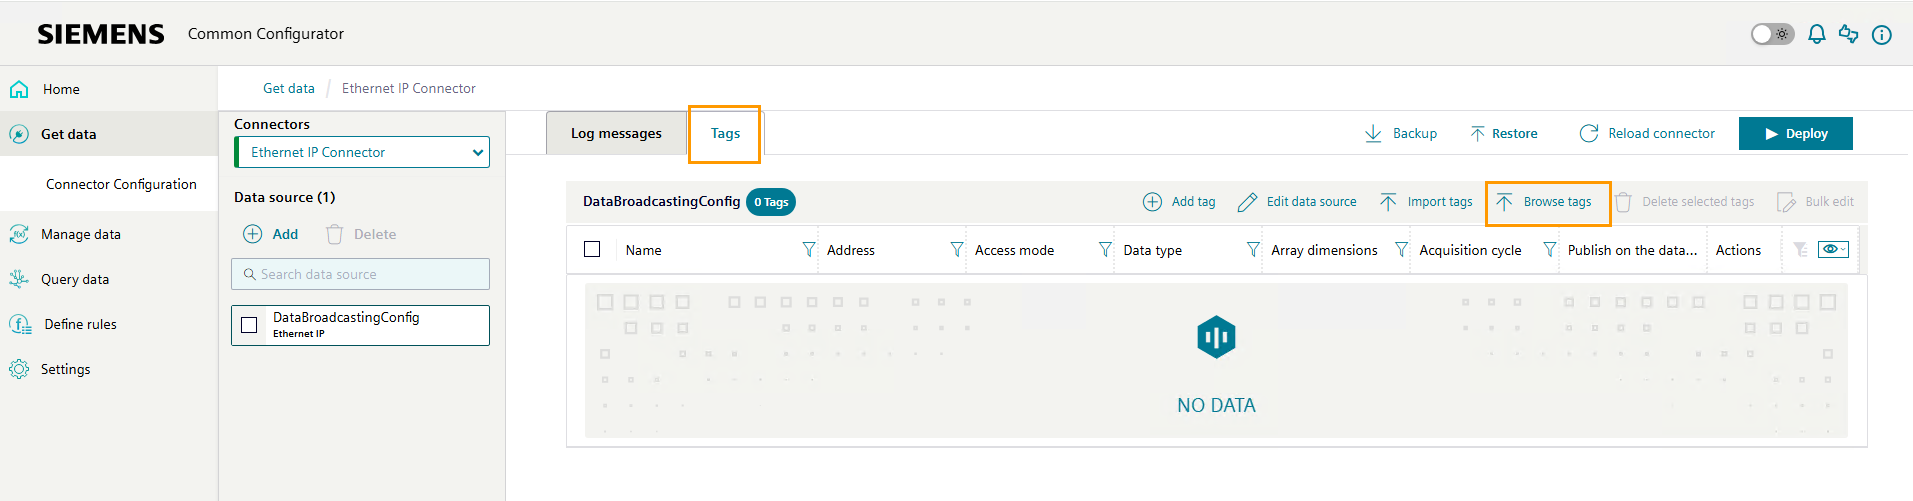Click Add tag plus icon
Viewport: 1913px width, 501px height.
coord(1152,202)
